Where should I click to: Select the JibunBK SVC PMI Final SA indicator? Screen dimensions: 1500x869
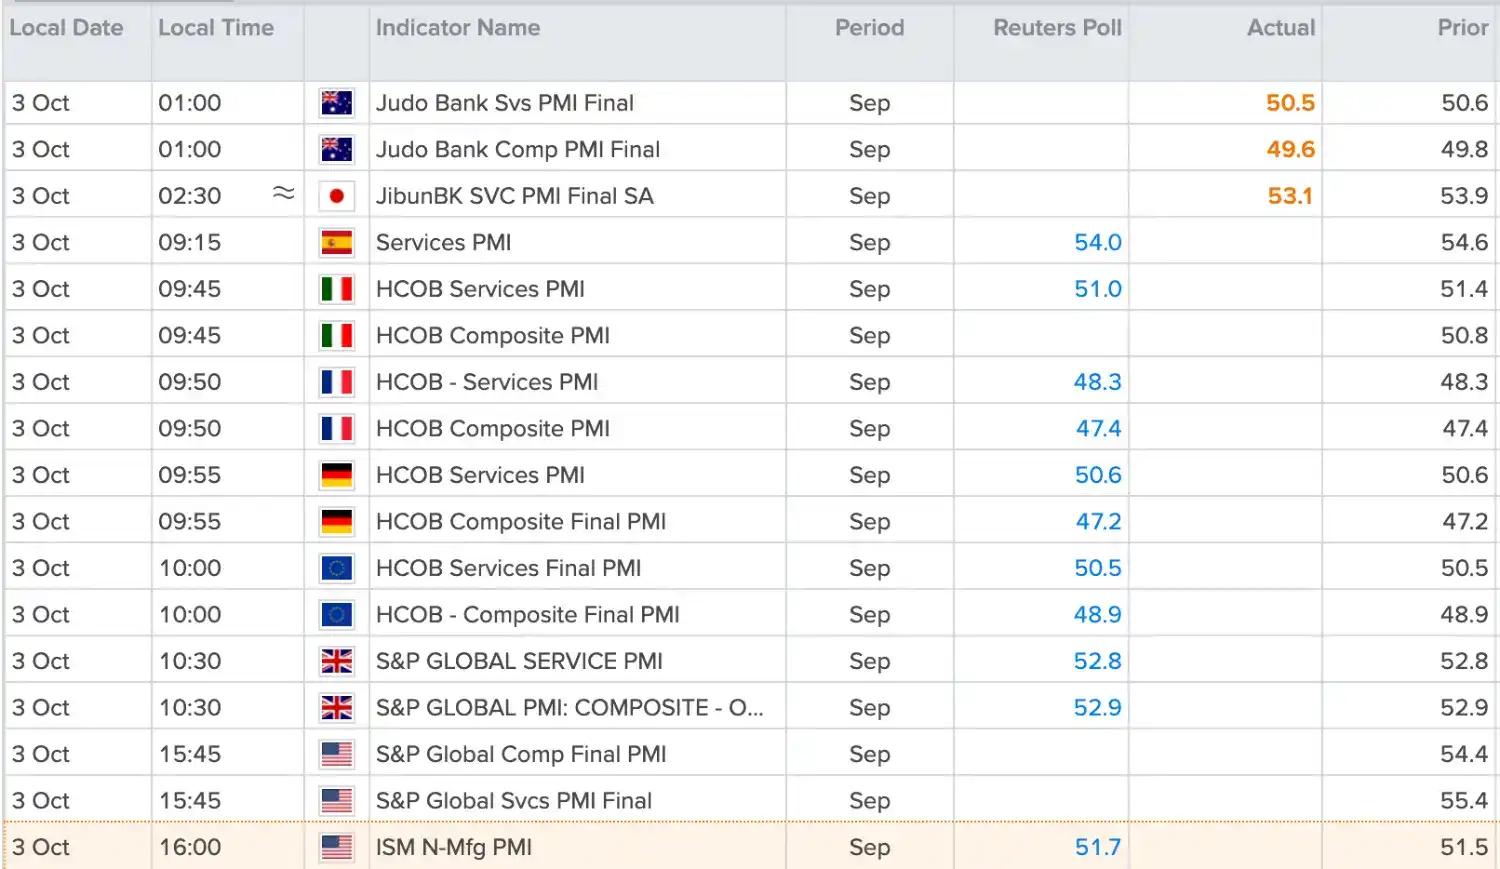[515, 196]
